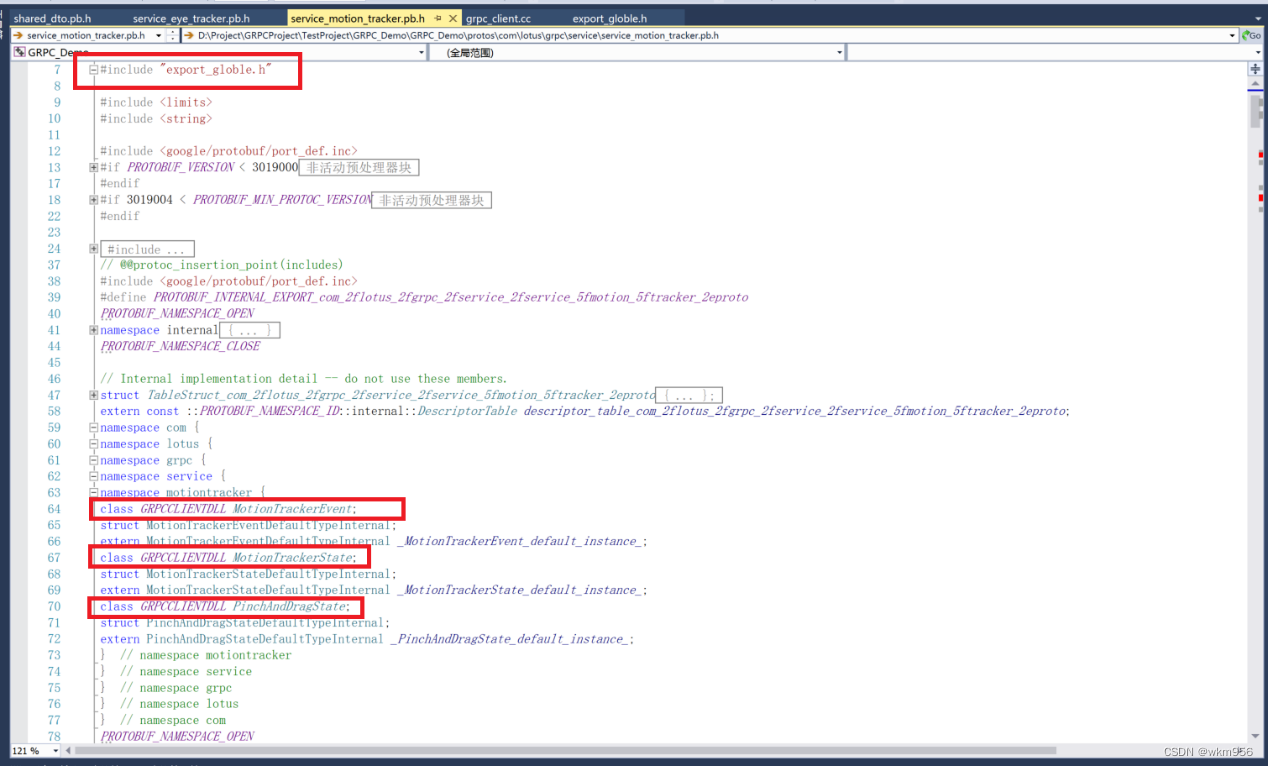Viewport: 1268px width, 766px height.
Task: Click a red error marker on the scrollbar margin
Action: click(x=1260, y=152)
